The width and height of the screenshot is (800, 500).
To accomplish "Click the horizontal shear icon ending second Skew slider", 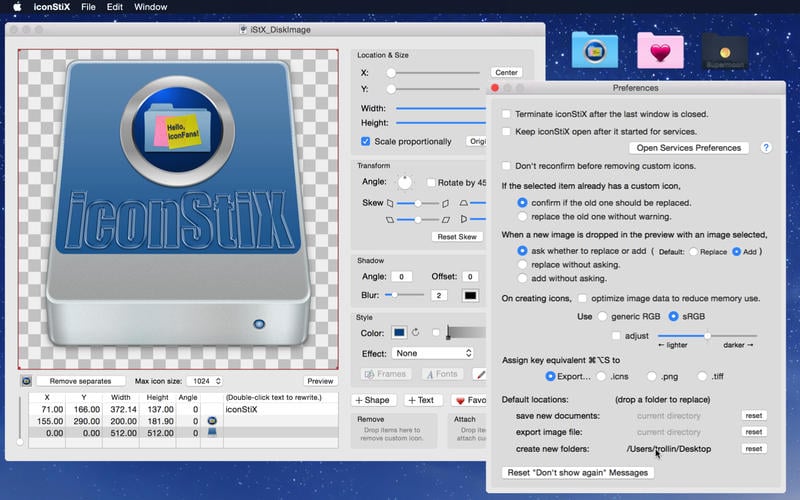I will [446, 219].
